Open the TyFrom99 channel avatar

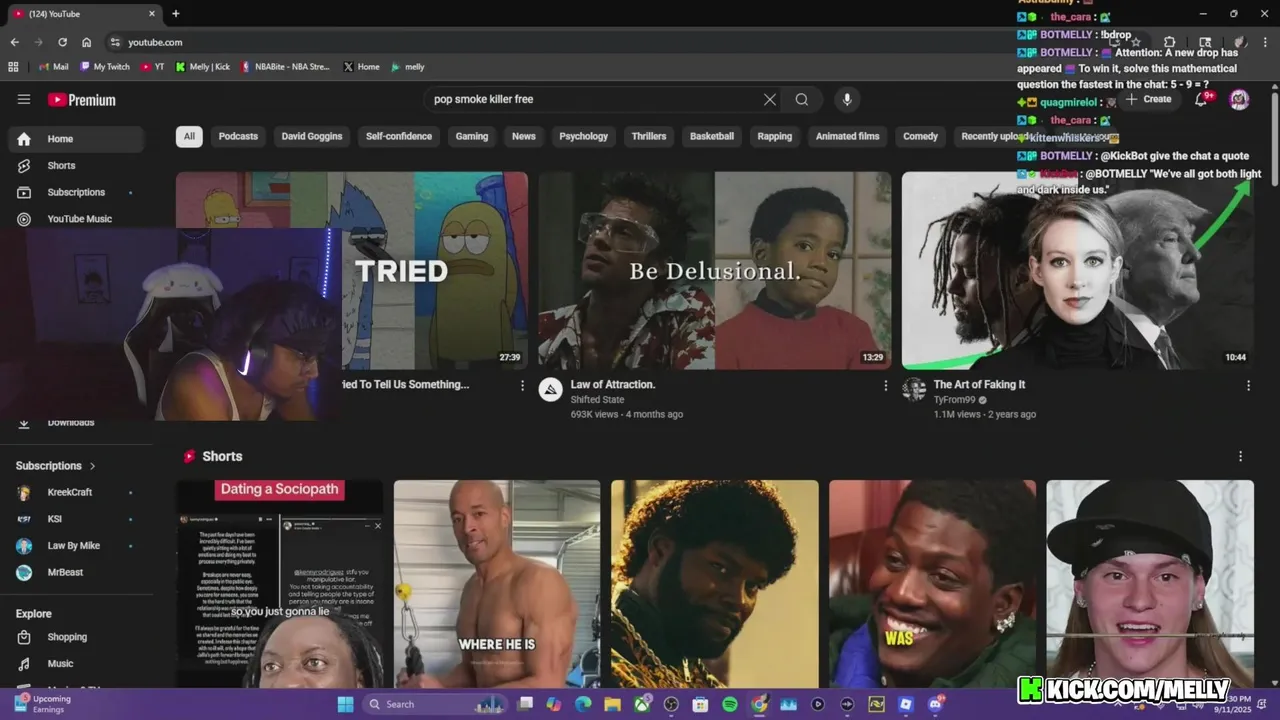coord(914,390)
